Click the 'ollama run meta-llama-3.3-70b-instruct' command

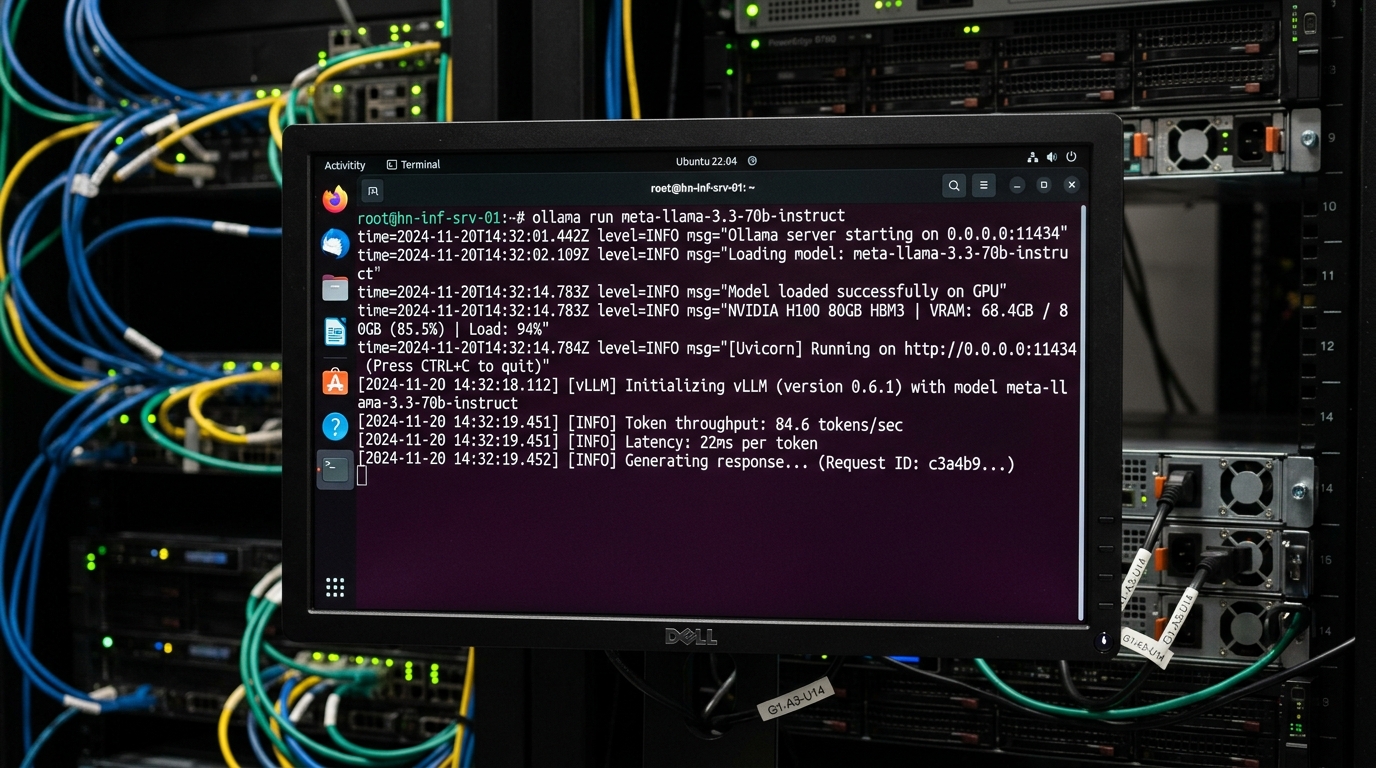point(689,216)
